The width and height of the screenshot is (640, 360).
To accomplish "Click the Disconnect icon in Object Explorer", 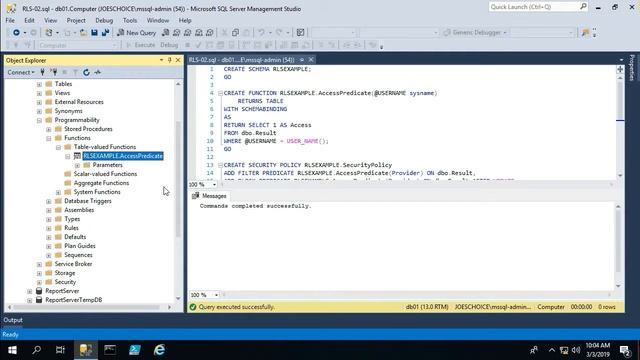I will (x=53, y=72).
